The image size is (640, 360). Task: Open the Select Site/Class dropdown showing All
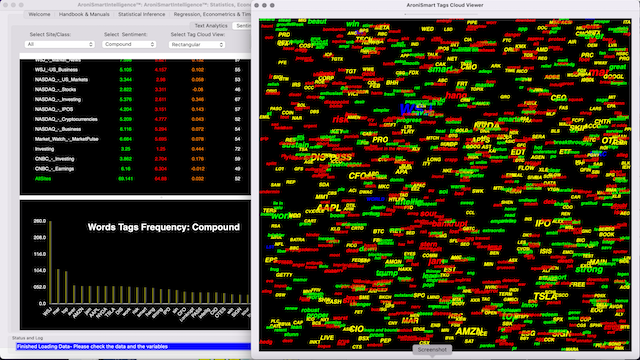[60, 44]
